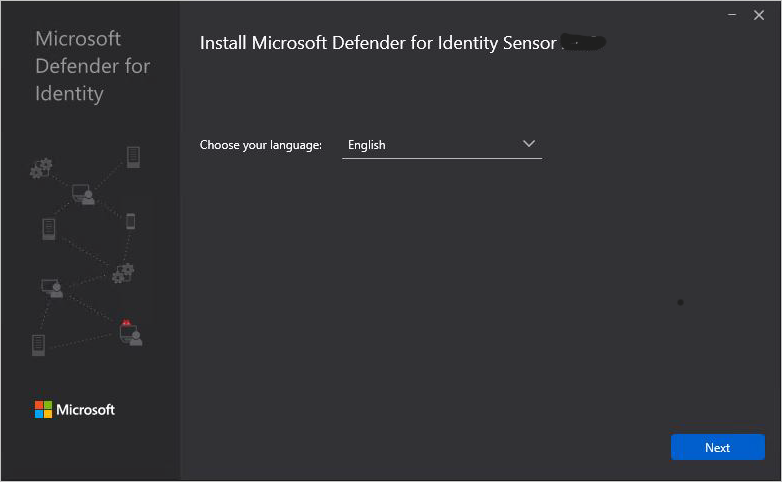
Task: Expand the language list chevron arrow
Action: coord(529,144)
